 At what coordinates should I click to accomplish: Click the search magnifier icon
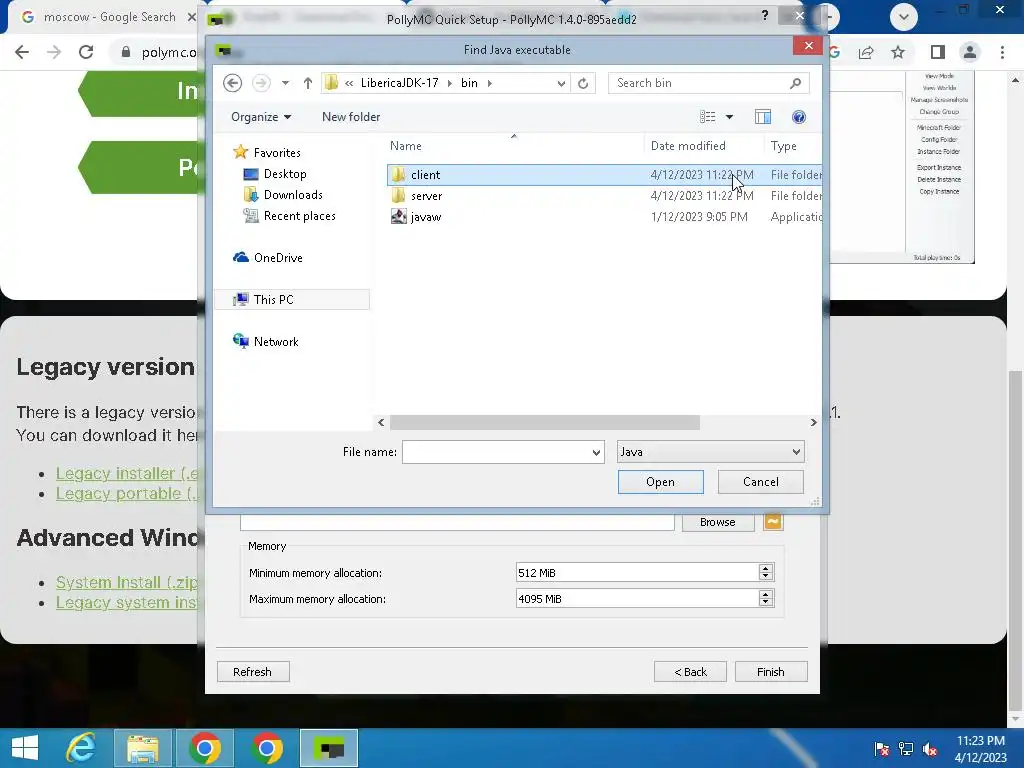click(x=795, y=83)
